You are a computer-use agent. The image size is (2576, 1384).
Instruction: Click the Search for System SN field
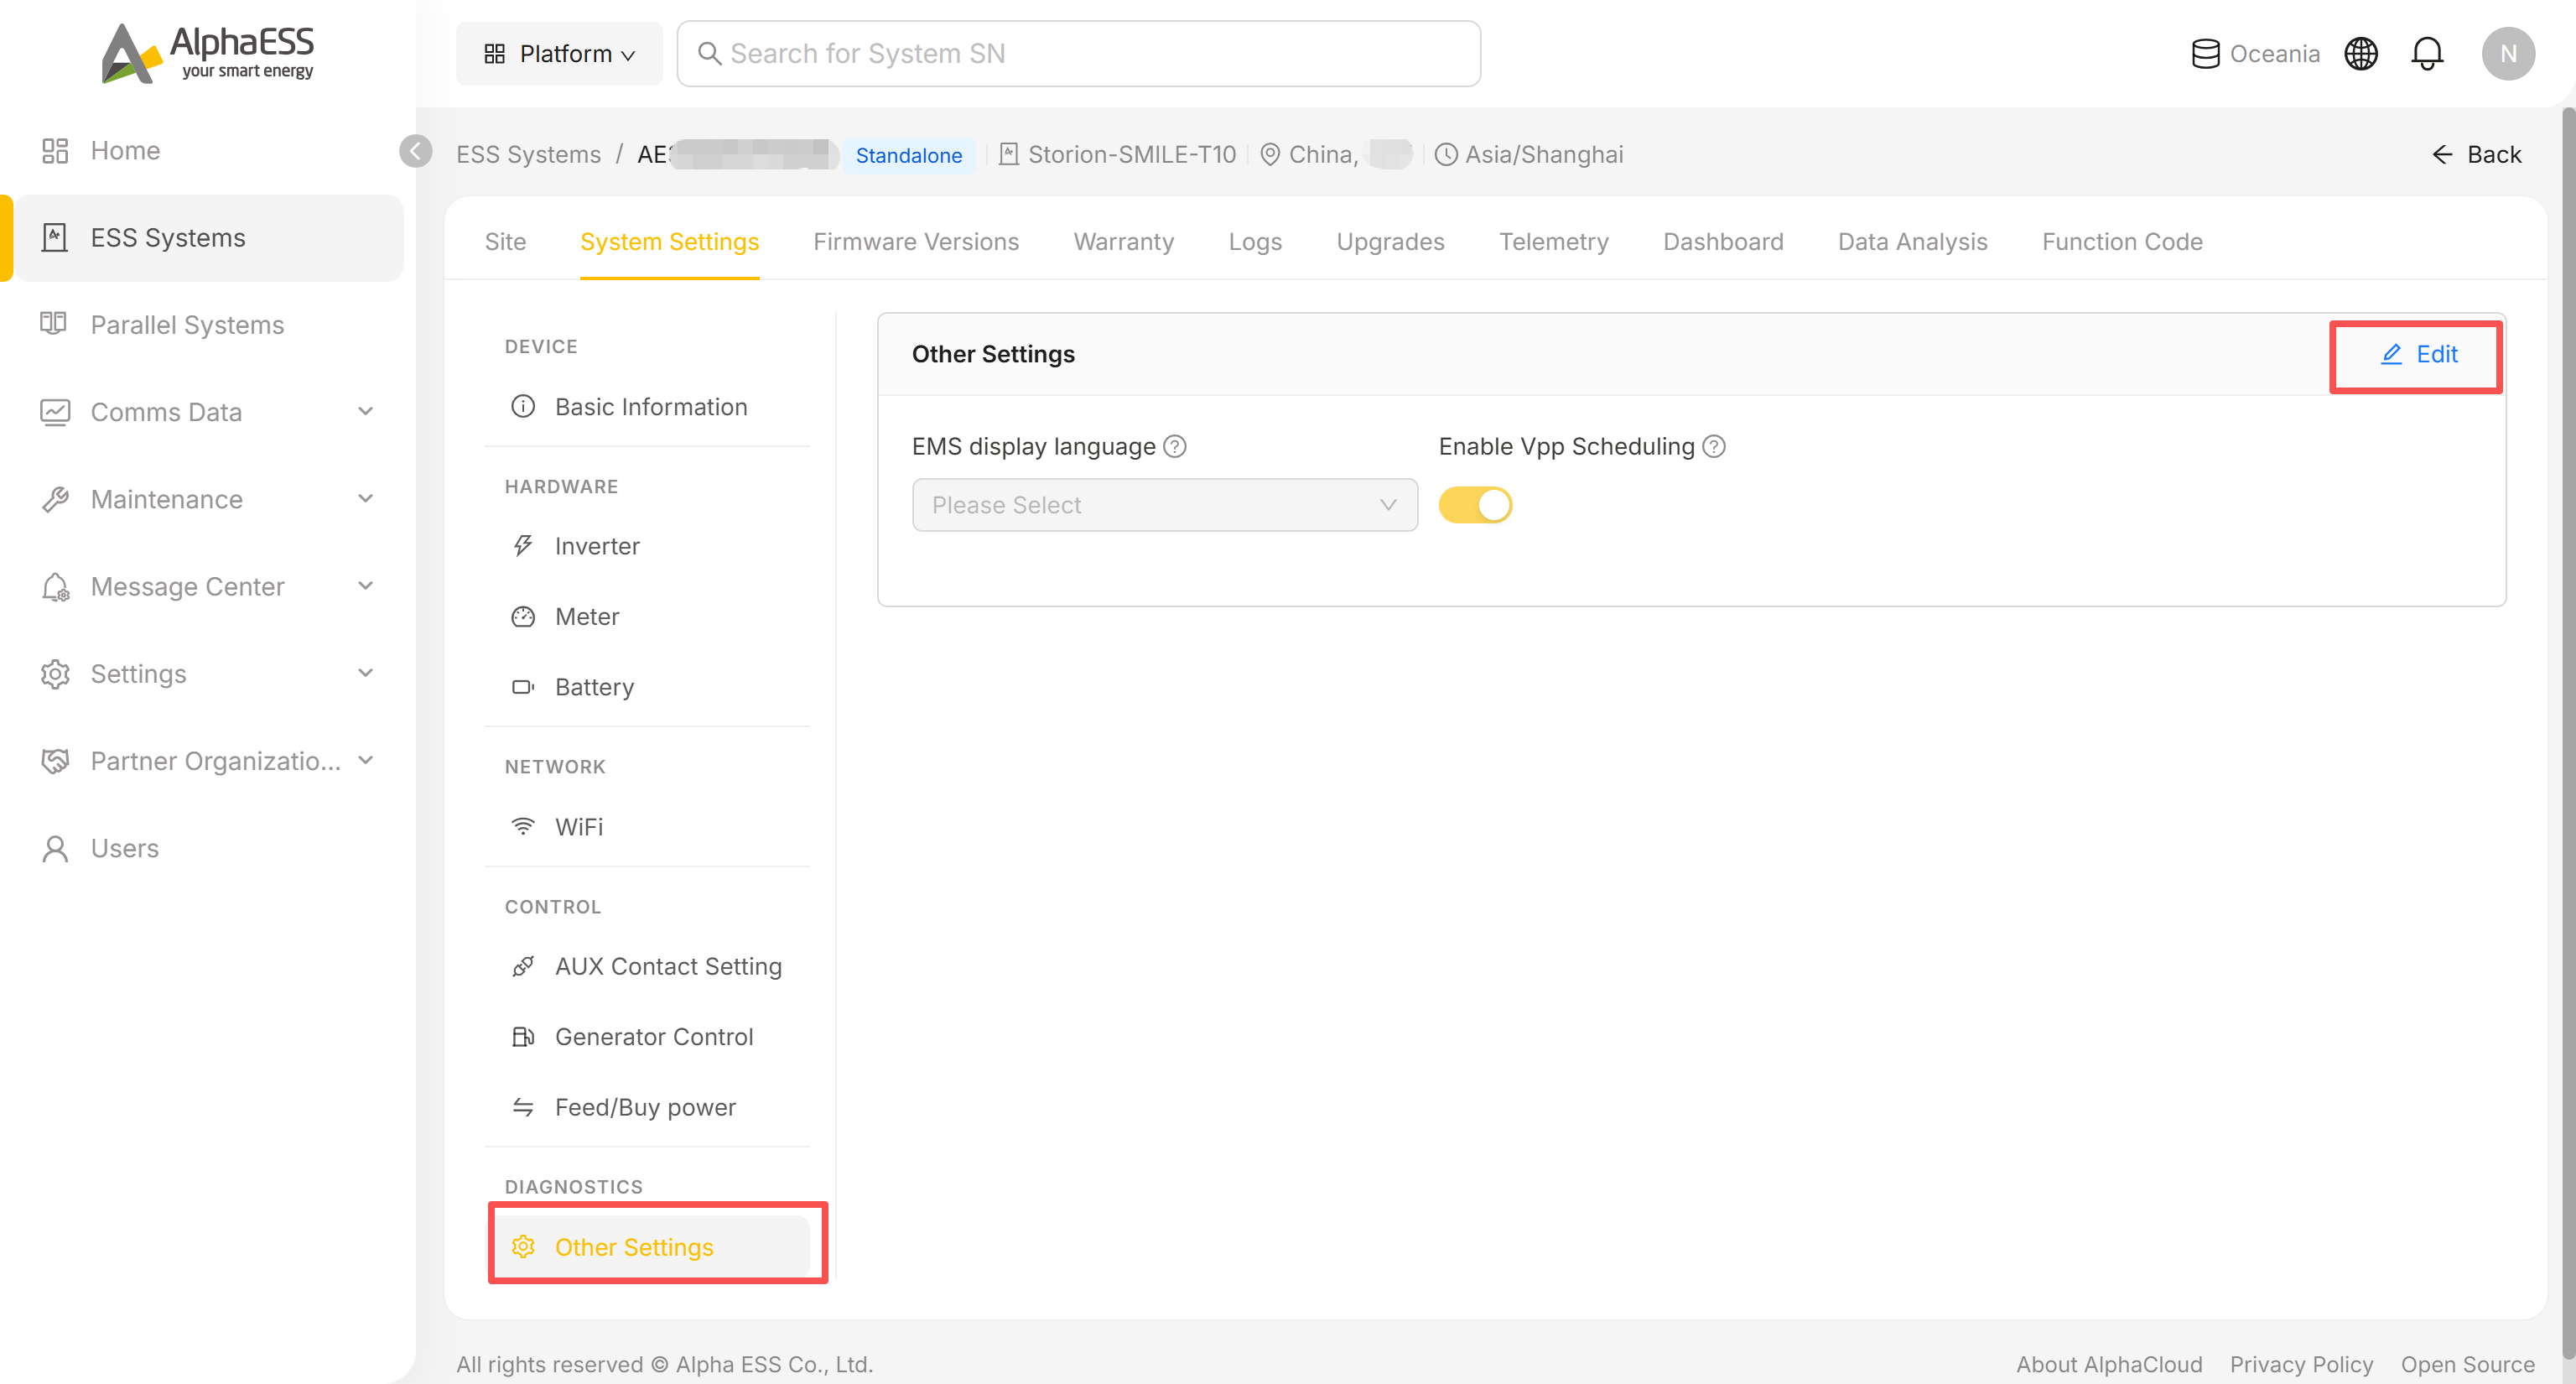tap(1078, 54)
